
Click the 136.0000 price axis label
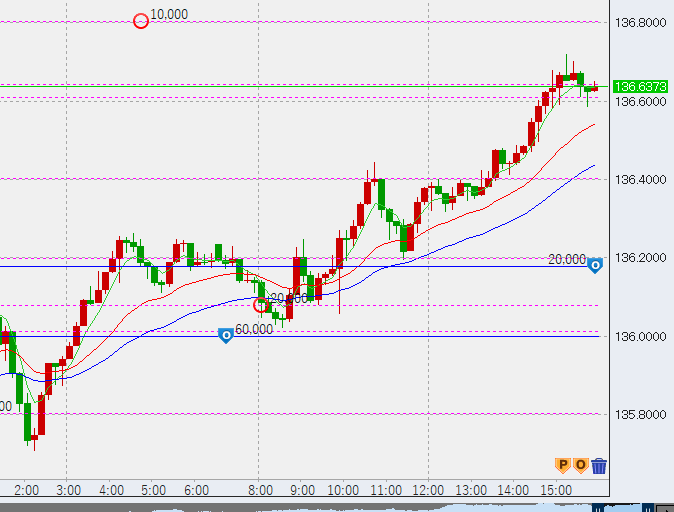tap(640, 337)
